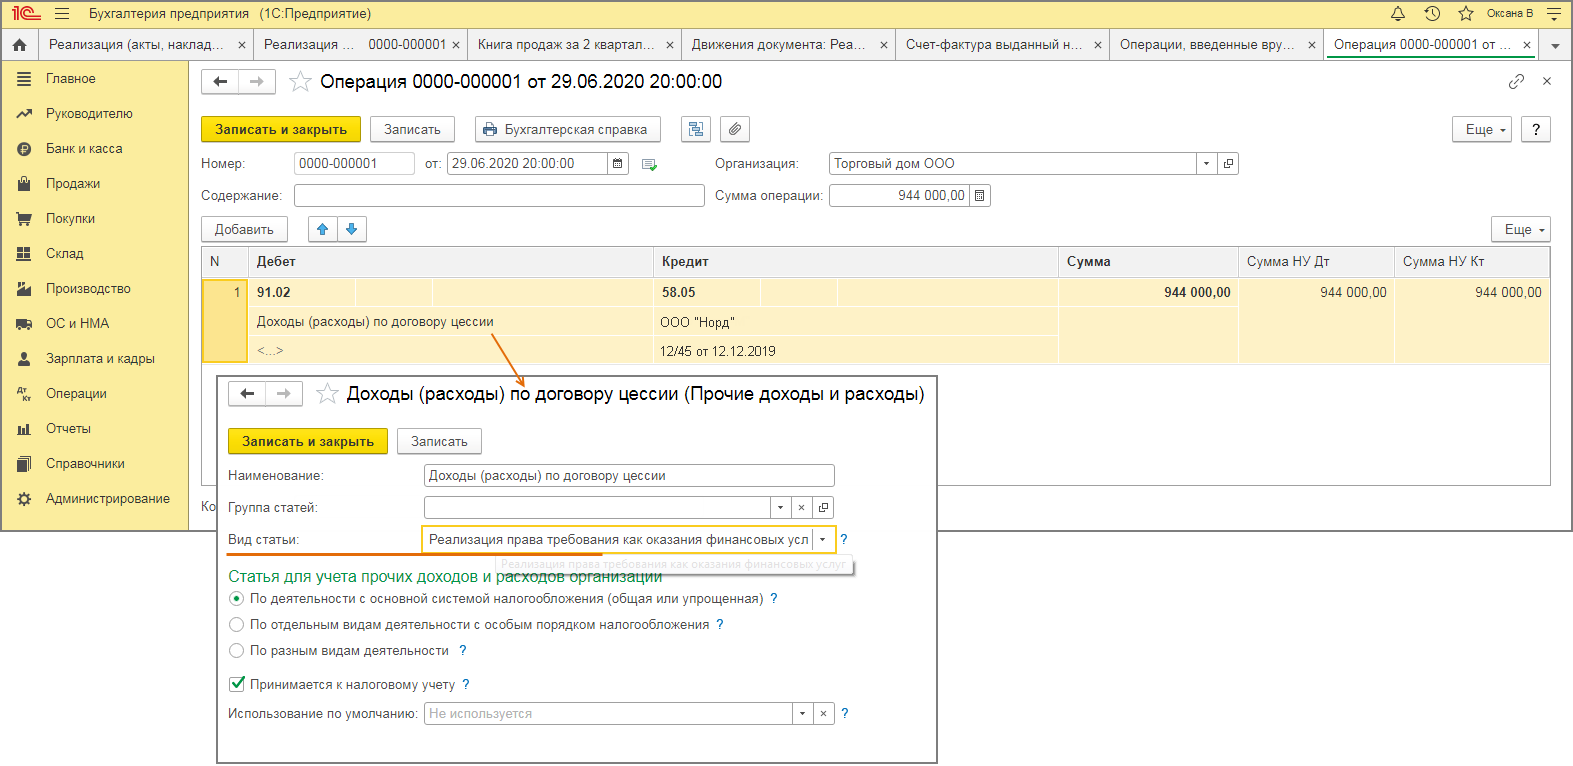The height and width of the screenshot is (766, 1573).
Task: Open help for Вид статьи field
Action: [844, 539]
